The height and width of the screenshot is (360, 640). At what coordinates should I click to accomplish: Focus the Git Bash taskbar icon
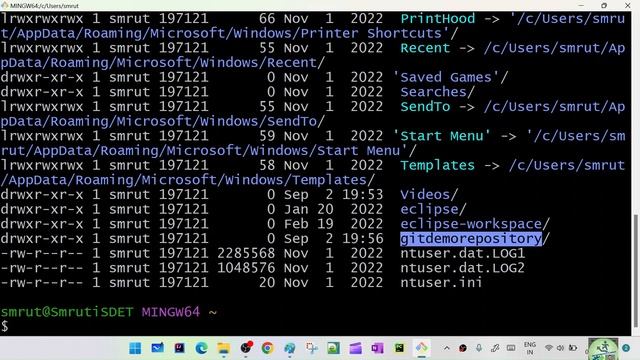tap(421, 348)
